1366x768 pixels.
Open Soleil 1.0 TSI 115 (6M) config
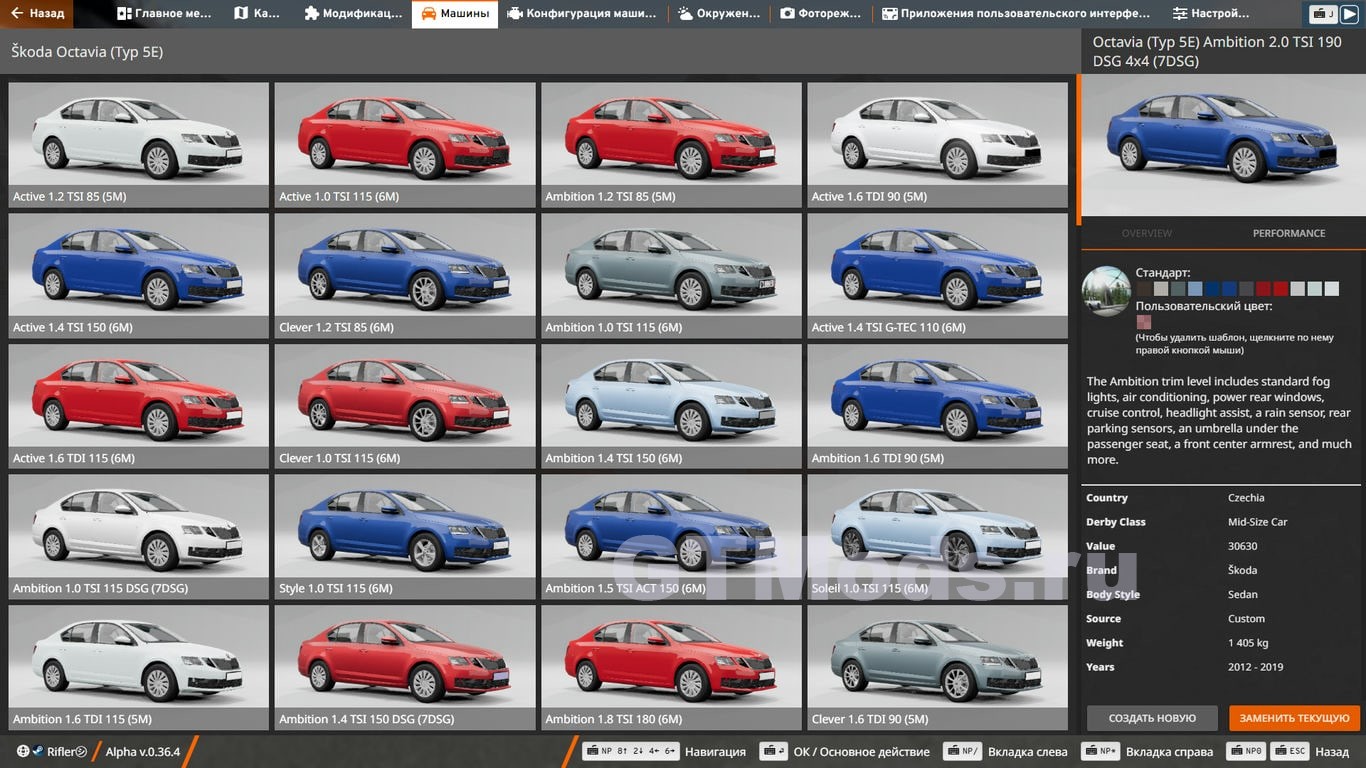(937, 536)
